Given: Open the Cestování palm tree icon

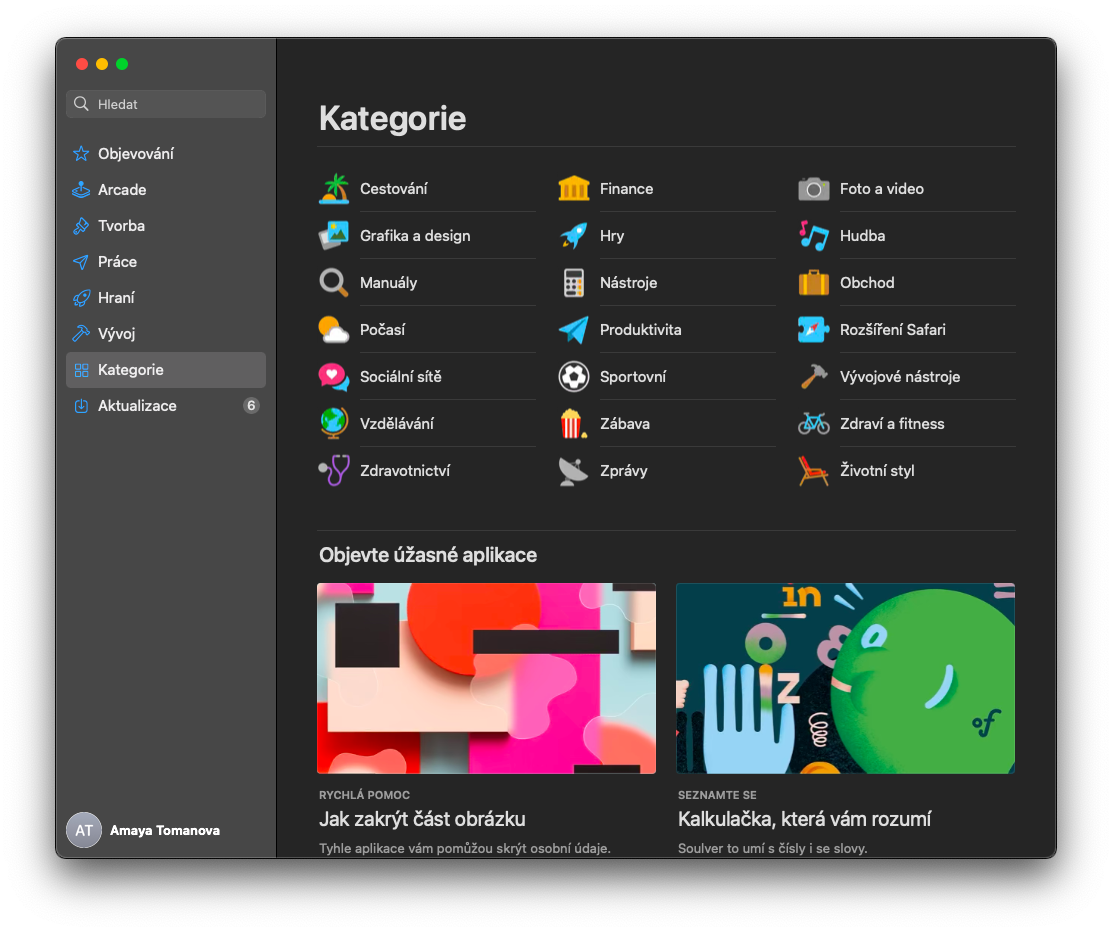Looking at the screenshot, I should point(334,189).
